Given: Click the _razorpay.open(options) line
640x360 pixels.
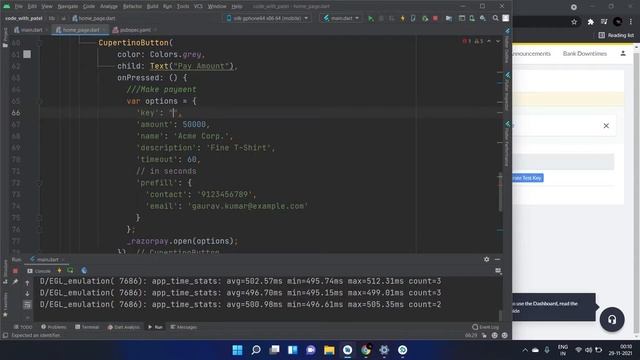Looking at the screenshot, I should click(182, 241).
